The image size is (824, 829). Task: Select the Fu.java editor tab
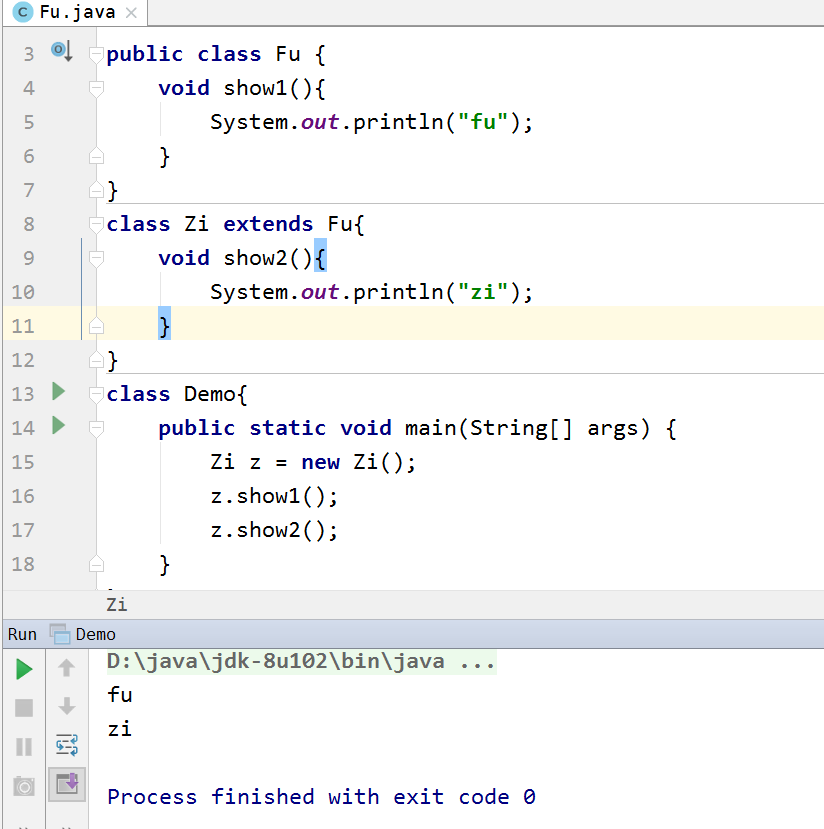(x=75, y=12)
